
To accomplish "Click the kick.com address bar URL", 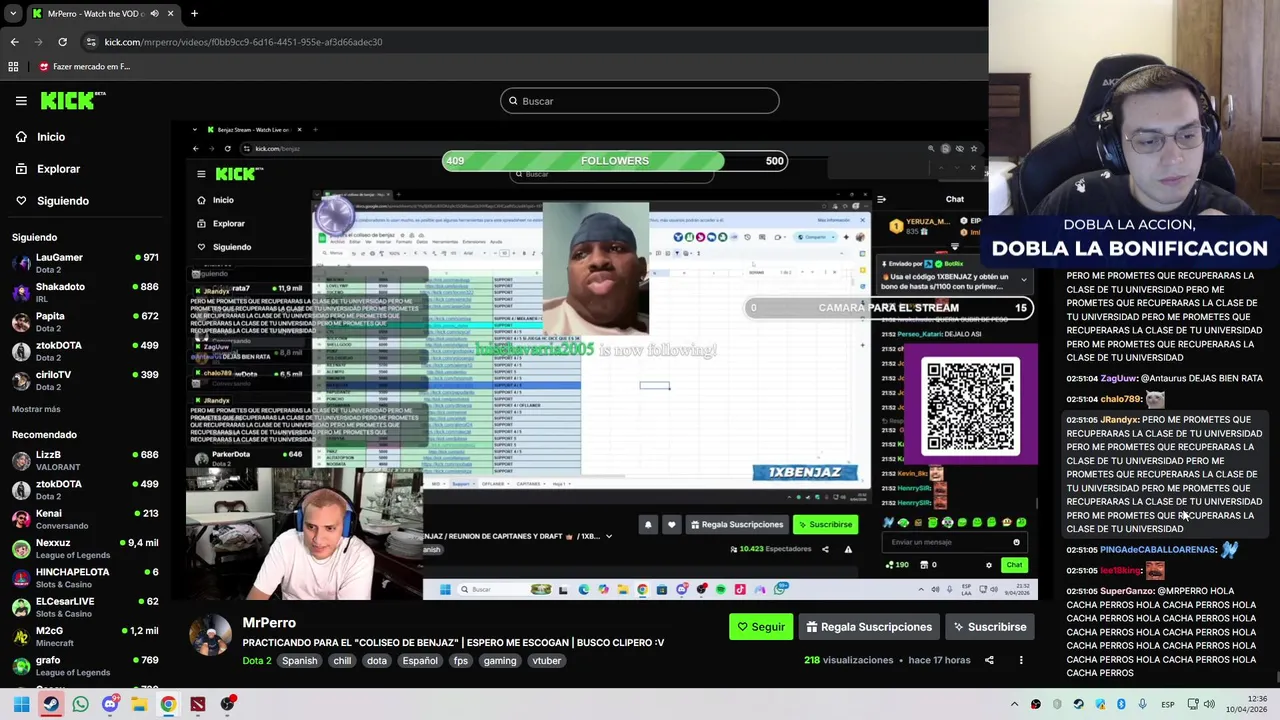I will tap(243, 42).
